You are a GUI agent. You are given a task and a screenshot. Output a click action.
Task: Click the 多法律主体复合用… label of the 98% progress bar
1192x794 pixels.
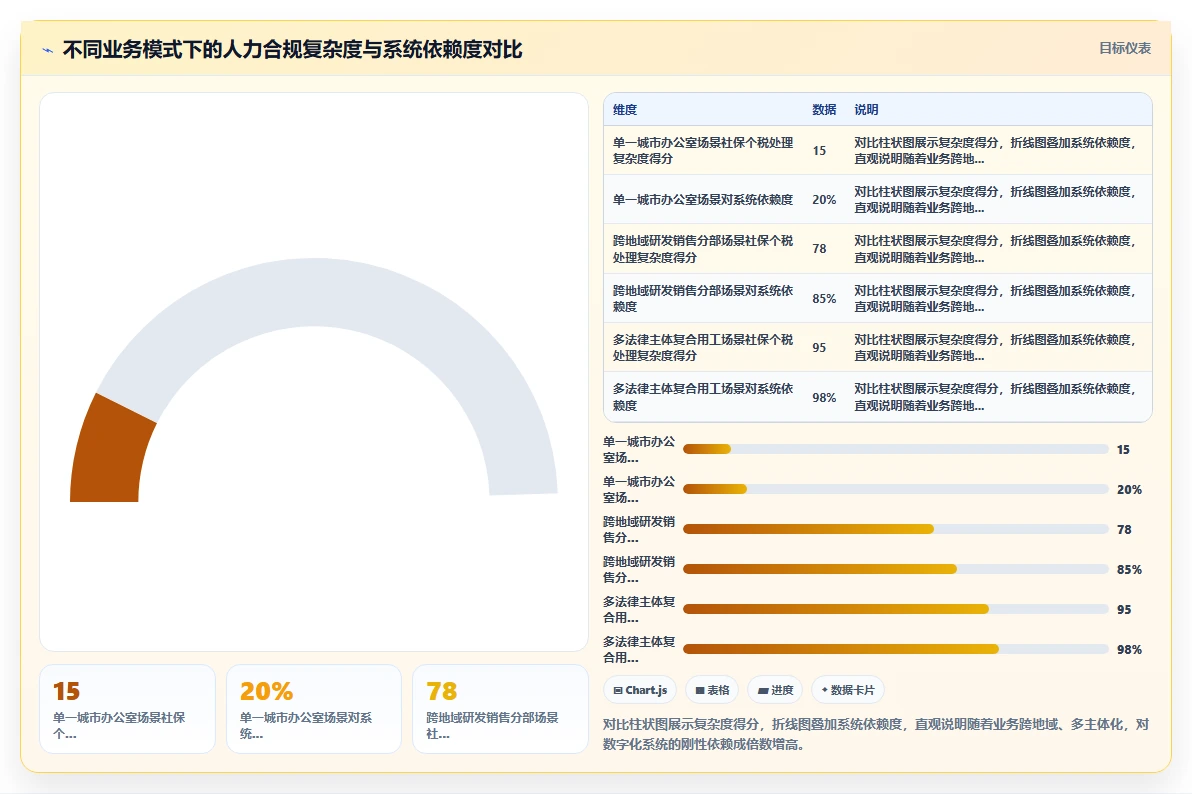[x=639, y=649]
